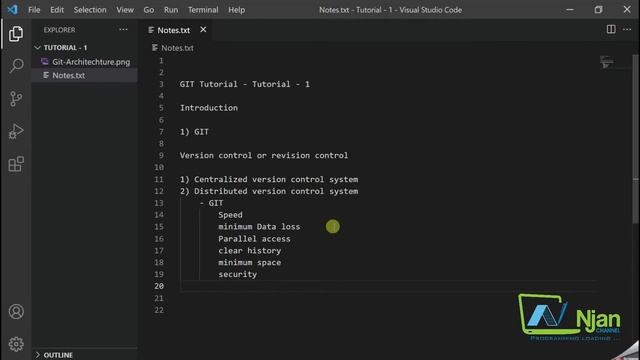
Task: Click 'clear history' on line 17
Action: tap(249, 251)
